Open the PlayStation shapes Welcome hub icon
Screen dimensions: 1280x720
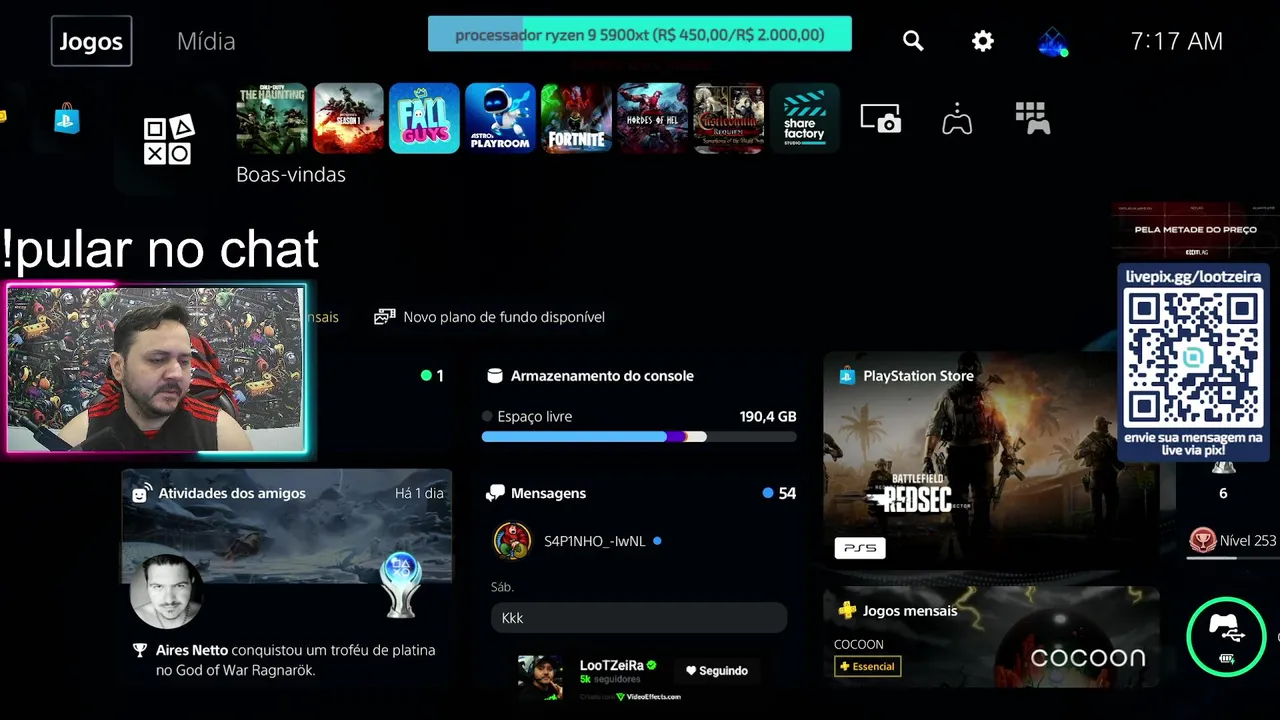click(x=168, y=140)
